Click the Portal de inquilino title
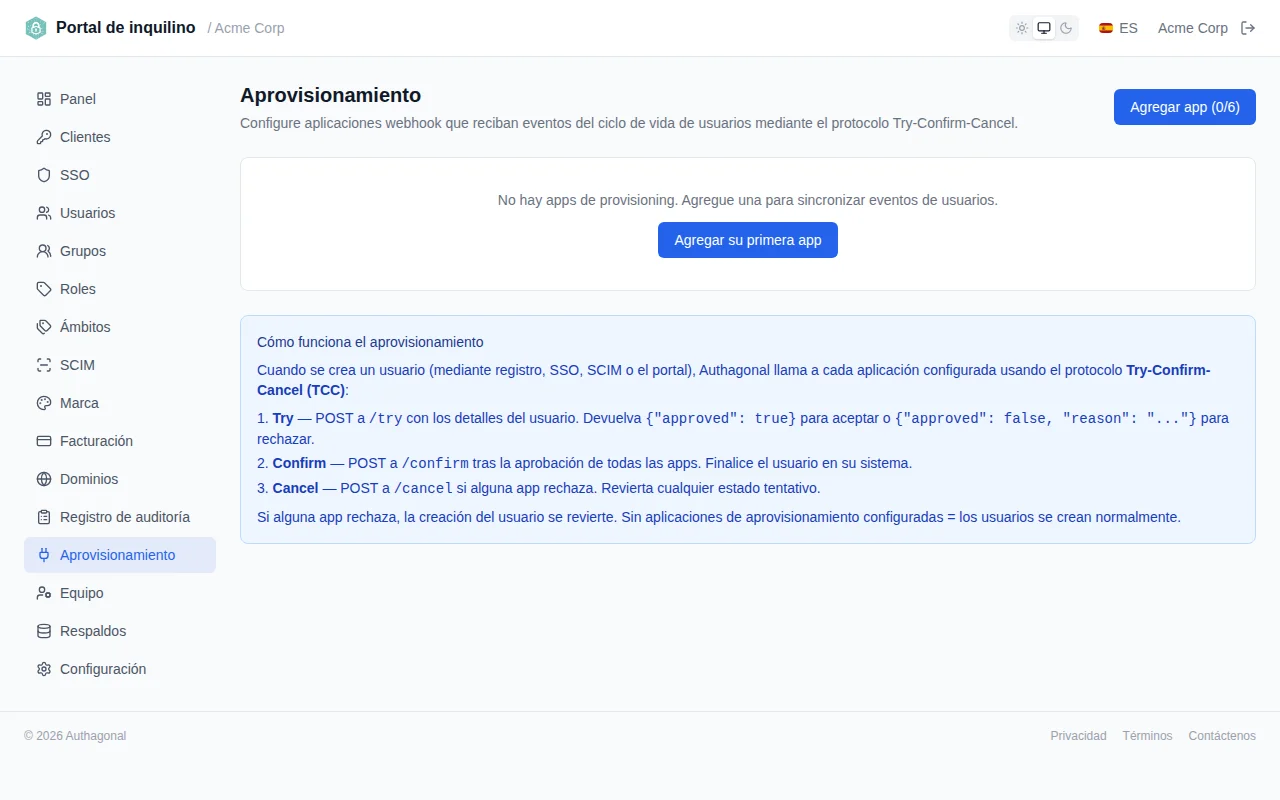This screenshot has height=800, width=1280. pyautogui.click(x=126, y=28)
